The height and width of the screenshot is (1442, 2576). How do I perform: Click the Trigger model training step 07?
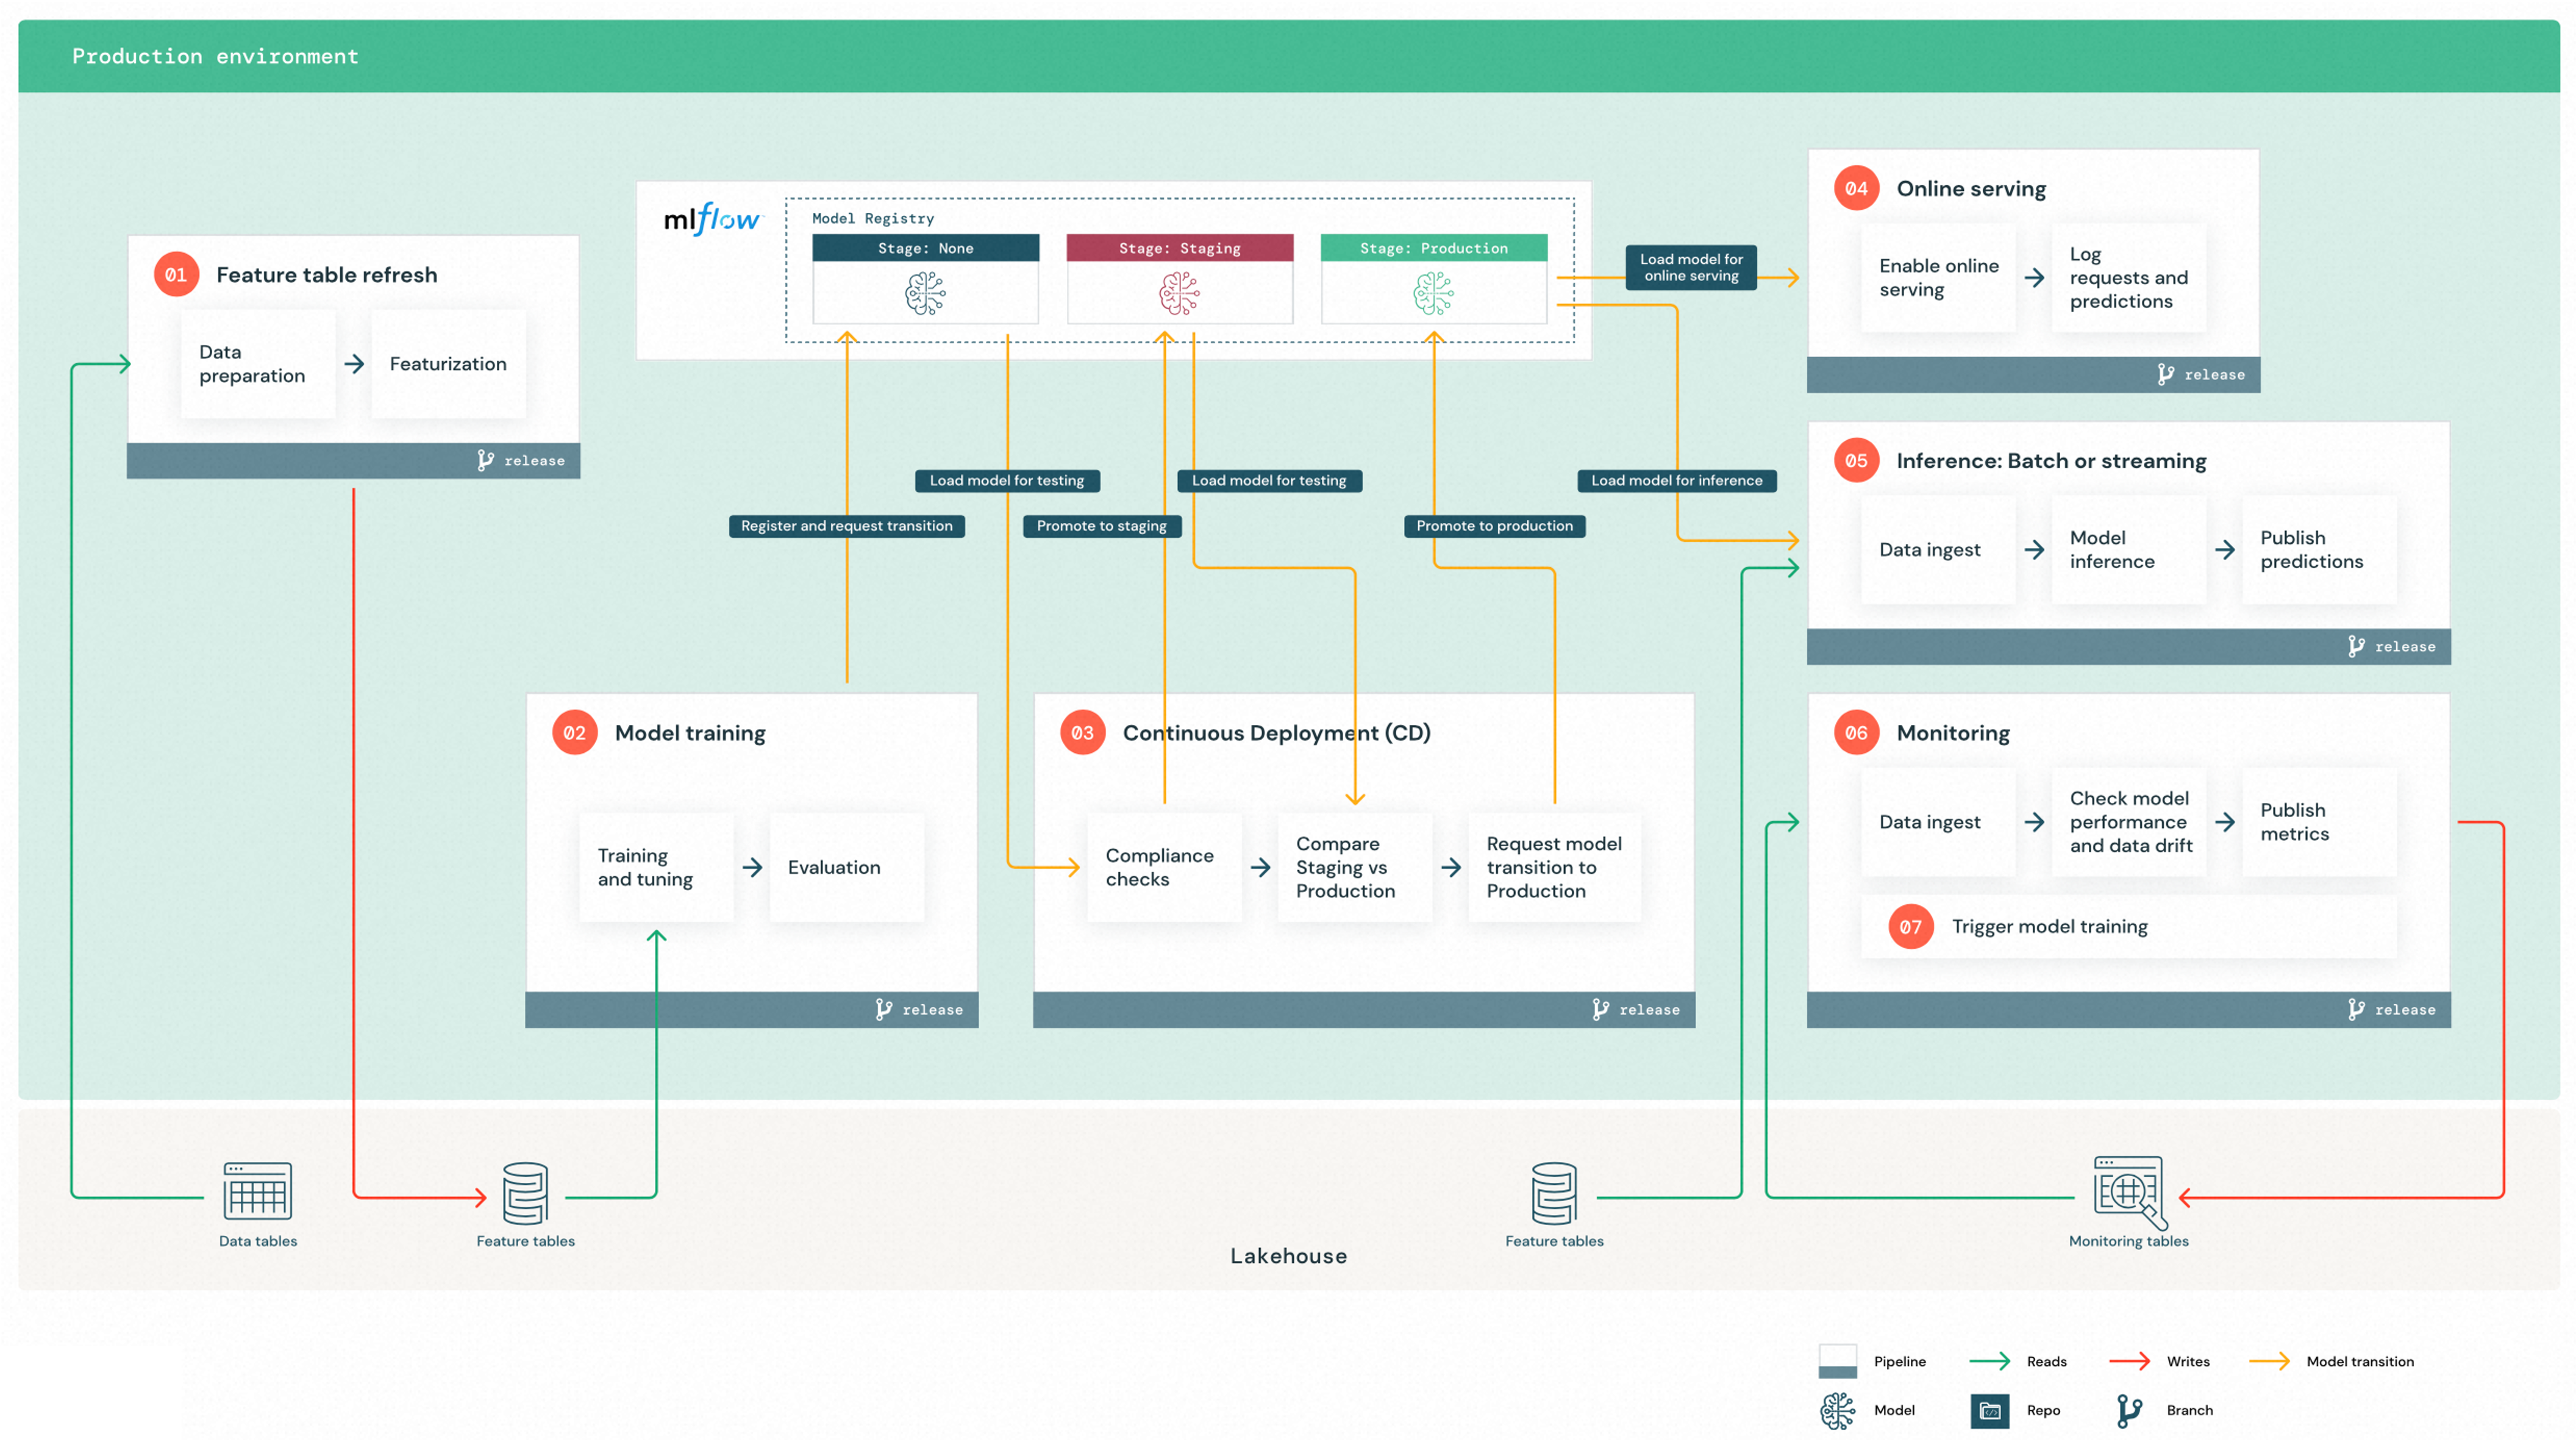click(2129, 927)
